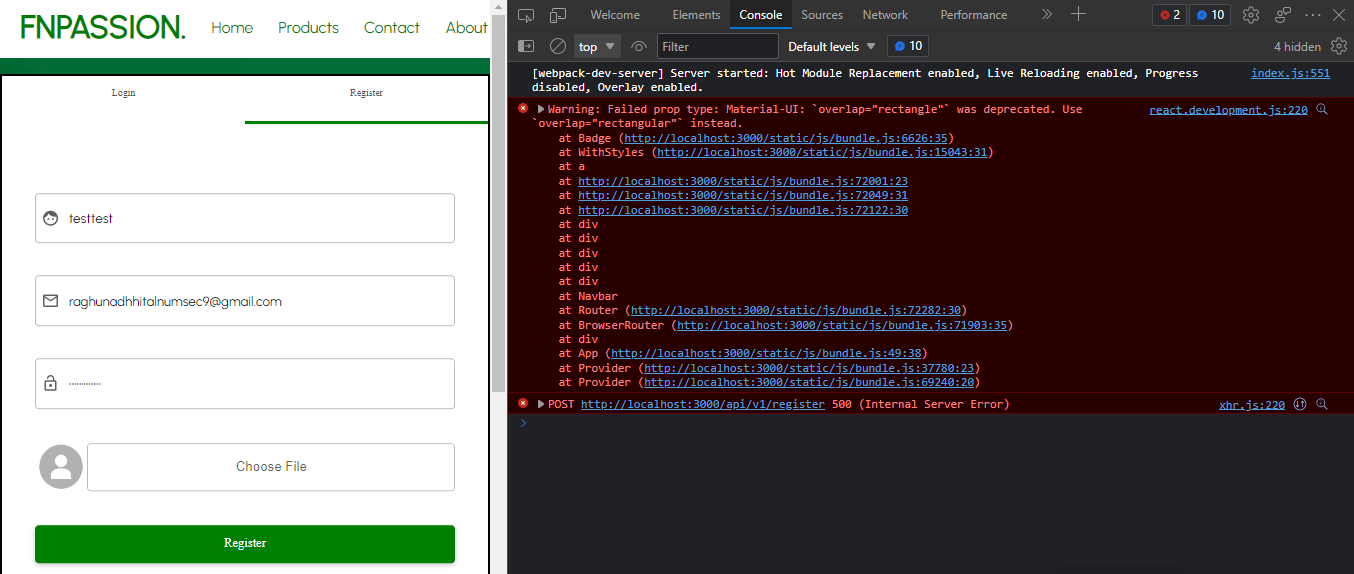Screen dimensions: 1354x574
Task: Switch to the Welcome tab in DevTools
Action: point(615,15)
